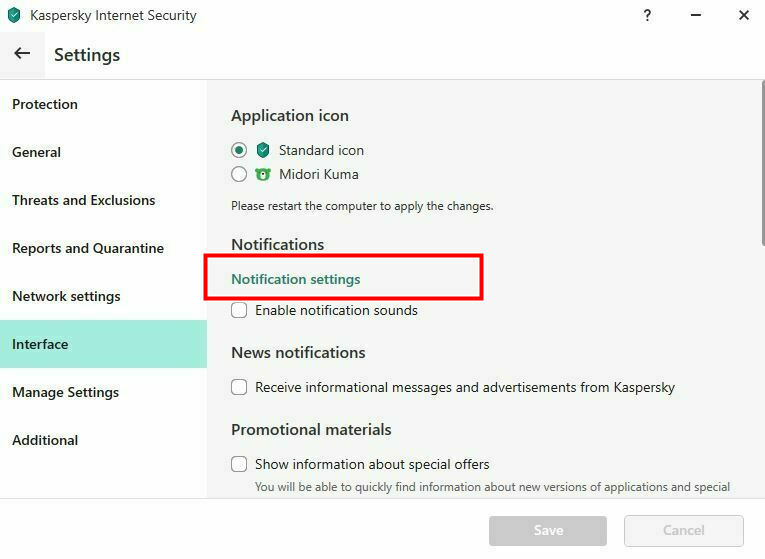This screenshot has height=559, width=765.
Task: Select the Interface section
Action: tap(103, 344)
